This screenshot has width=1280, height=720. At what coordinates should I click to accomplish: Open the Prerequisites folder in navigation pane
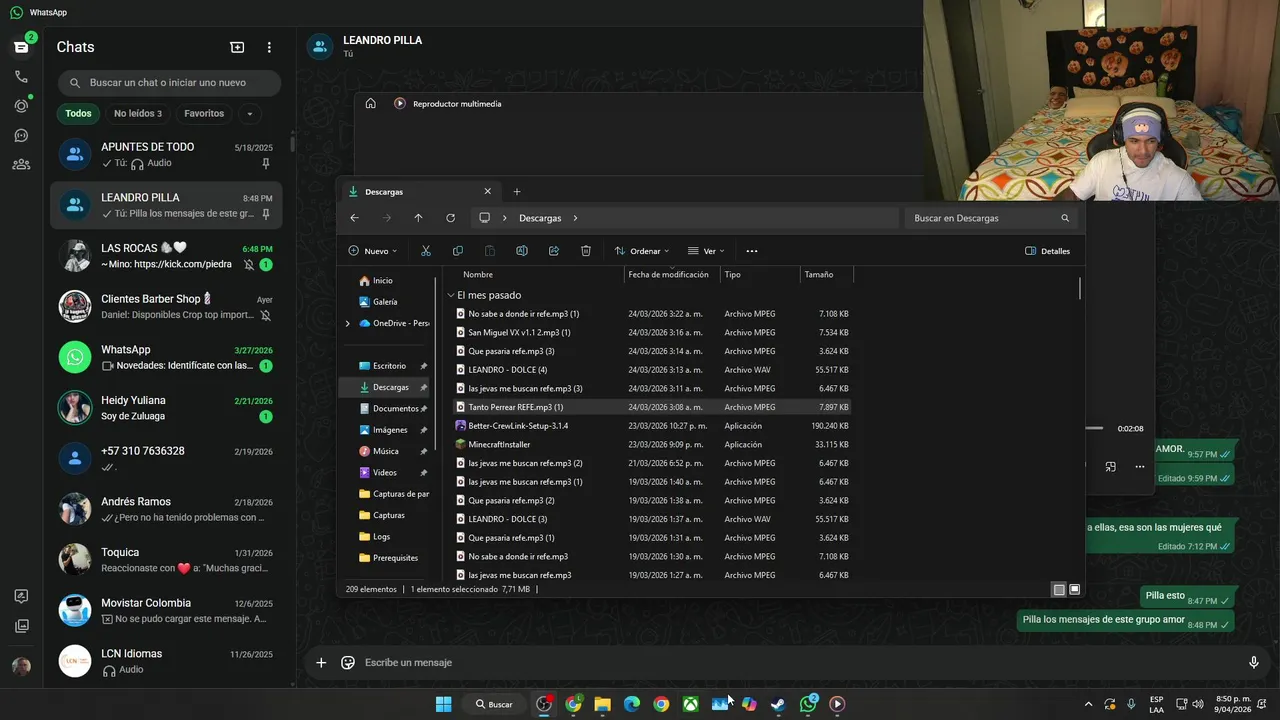pos(395,558)
